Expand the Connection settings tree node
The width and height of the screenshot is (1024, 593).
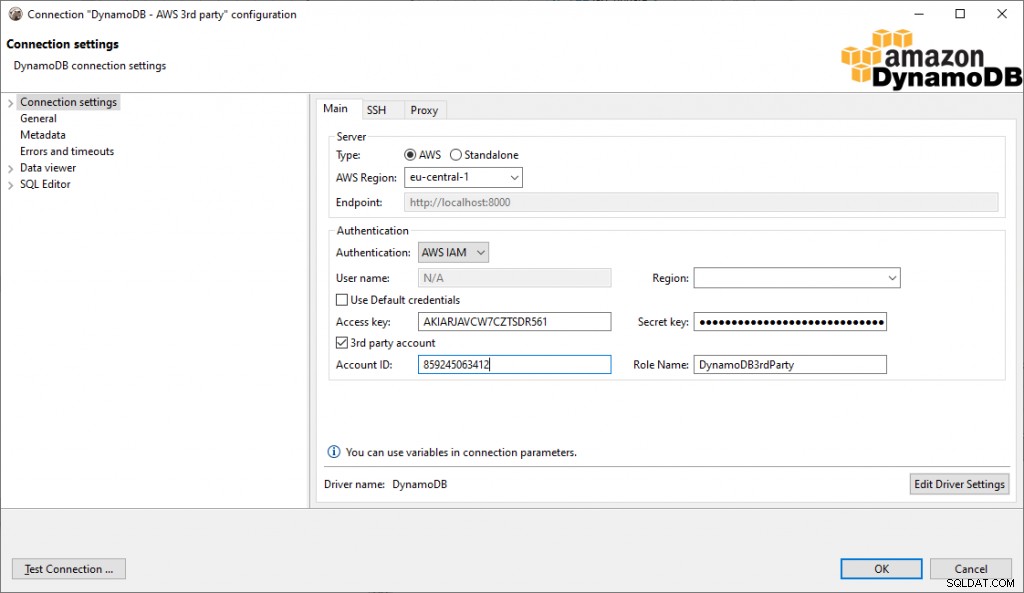(x=10, y=103)
